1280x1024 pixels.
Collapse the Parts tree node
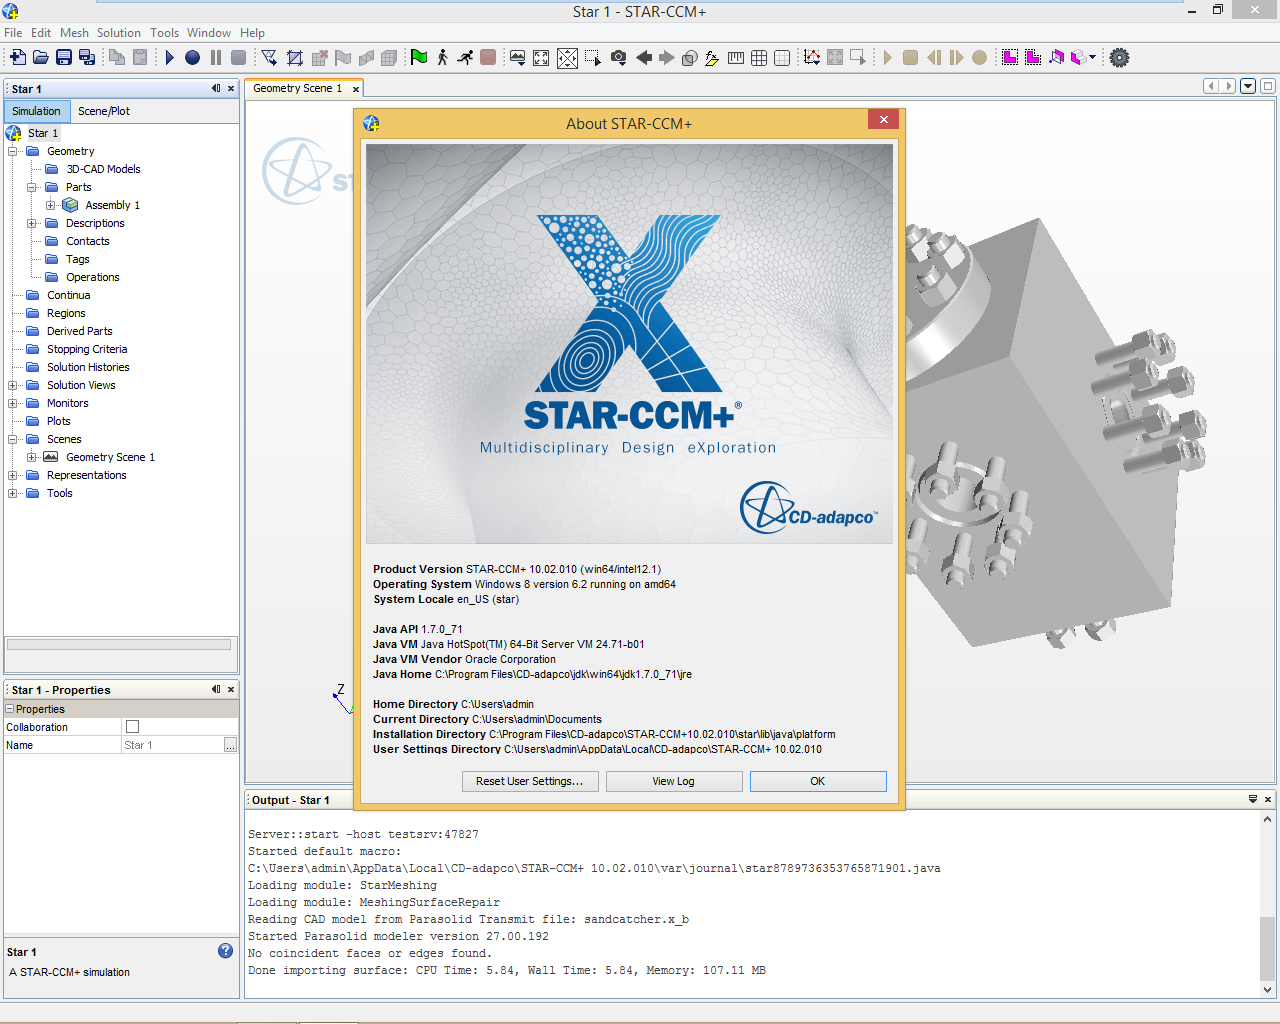pos(32,188)
